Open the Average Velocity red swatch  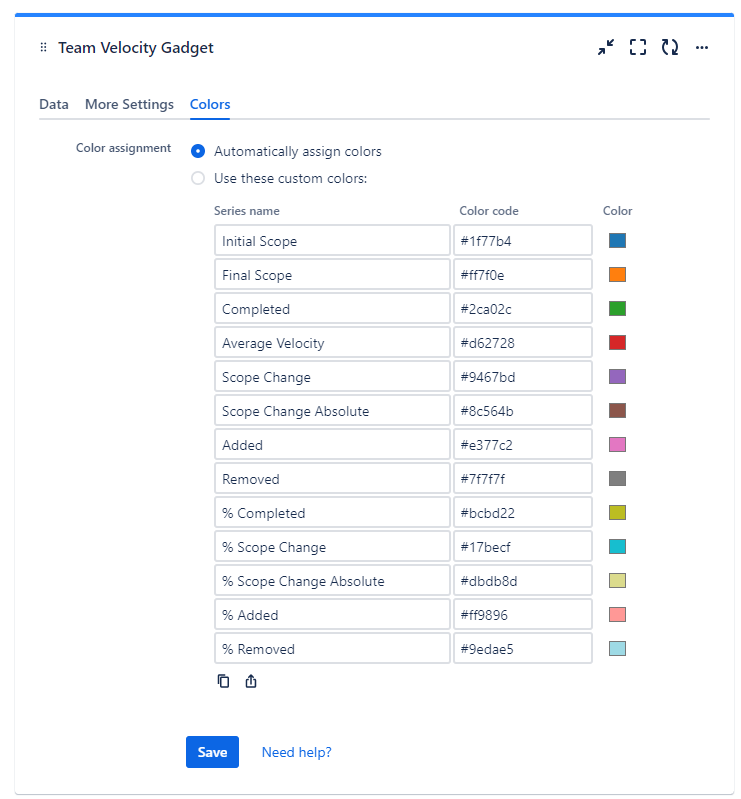[x=618, y=343]
